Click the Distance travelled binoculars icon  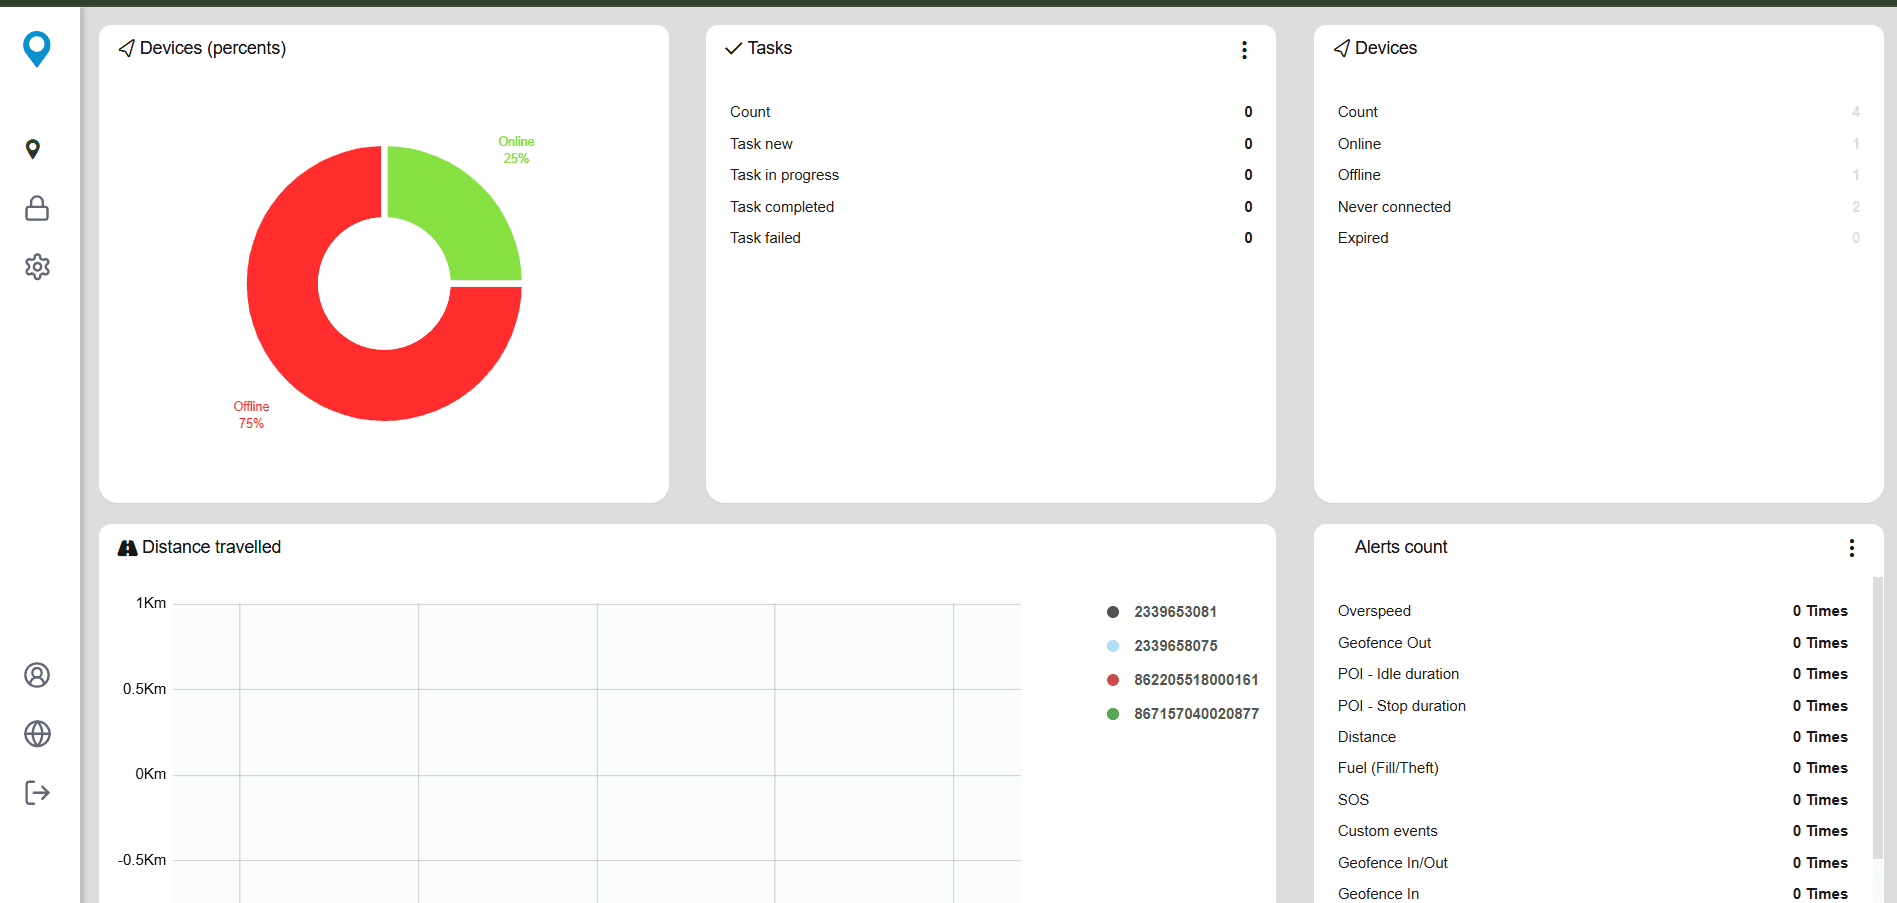tap(127, 548)
